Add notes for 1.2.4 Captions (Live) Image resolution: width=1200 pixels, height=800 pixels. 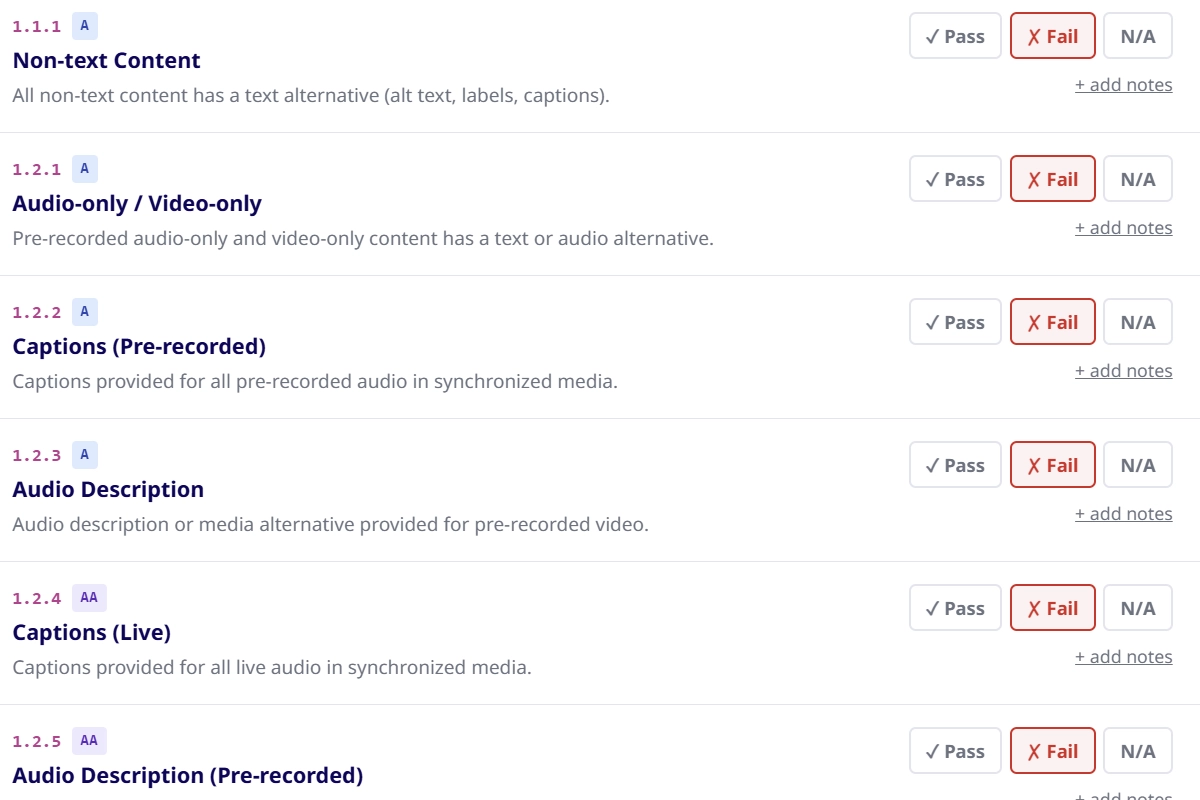1123,657
